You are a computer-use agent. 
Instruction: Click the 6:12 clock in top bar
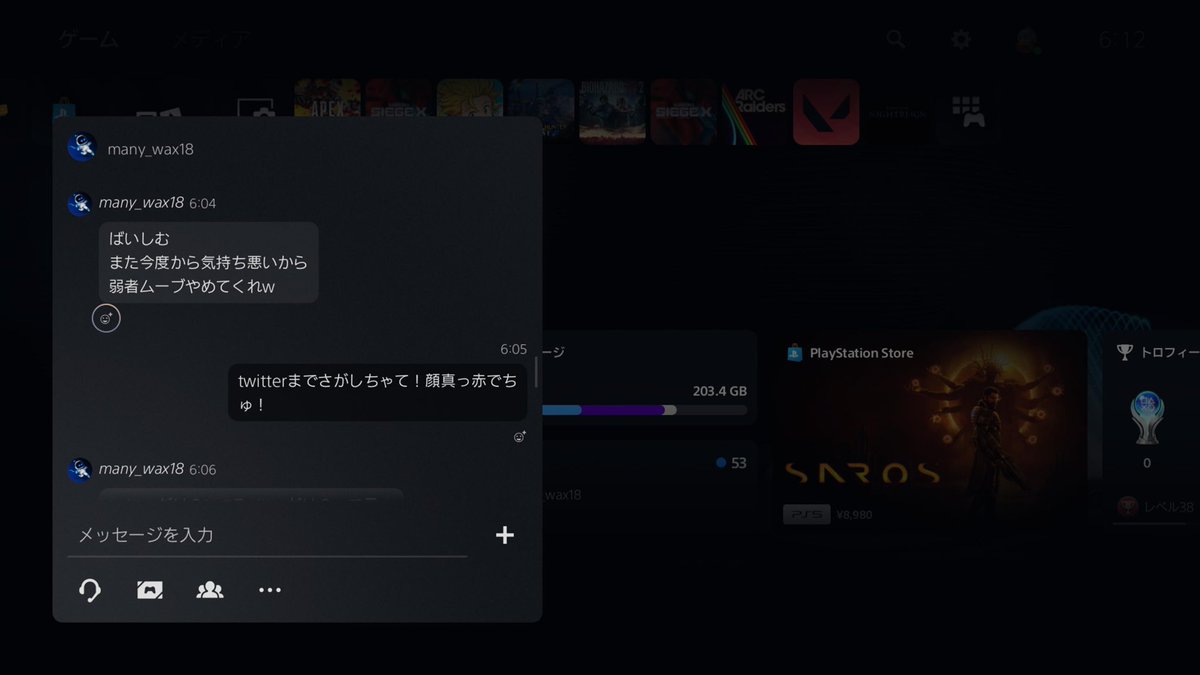1121,40
